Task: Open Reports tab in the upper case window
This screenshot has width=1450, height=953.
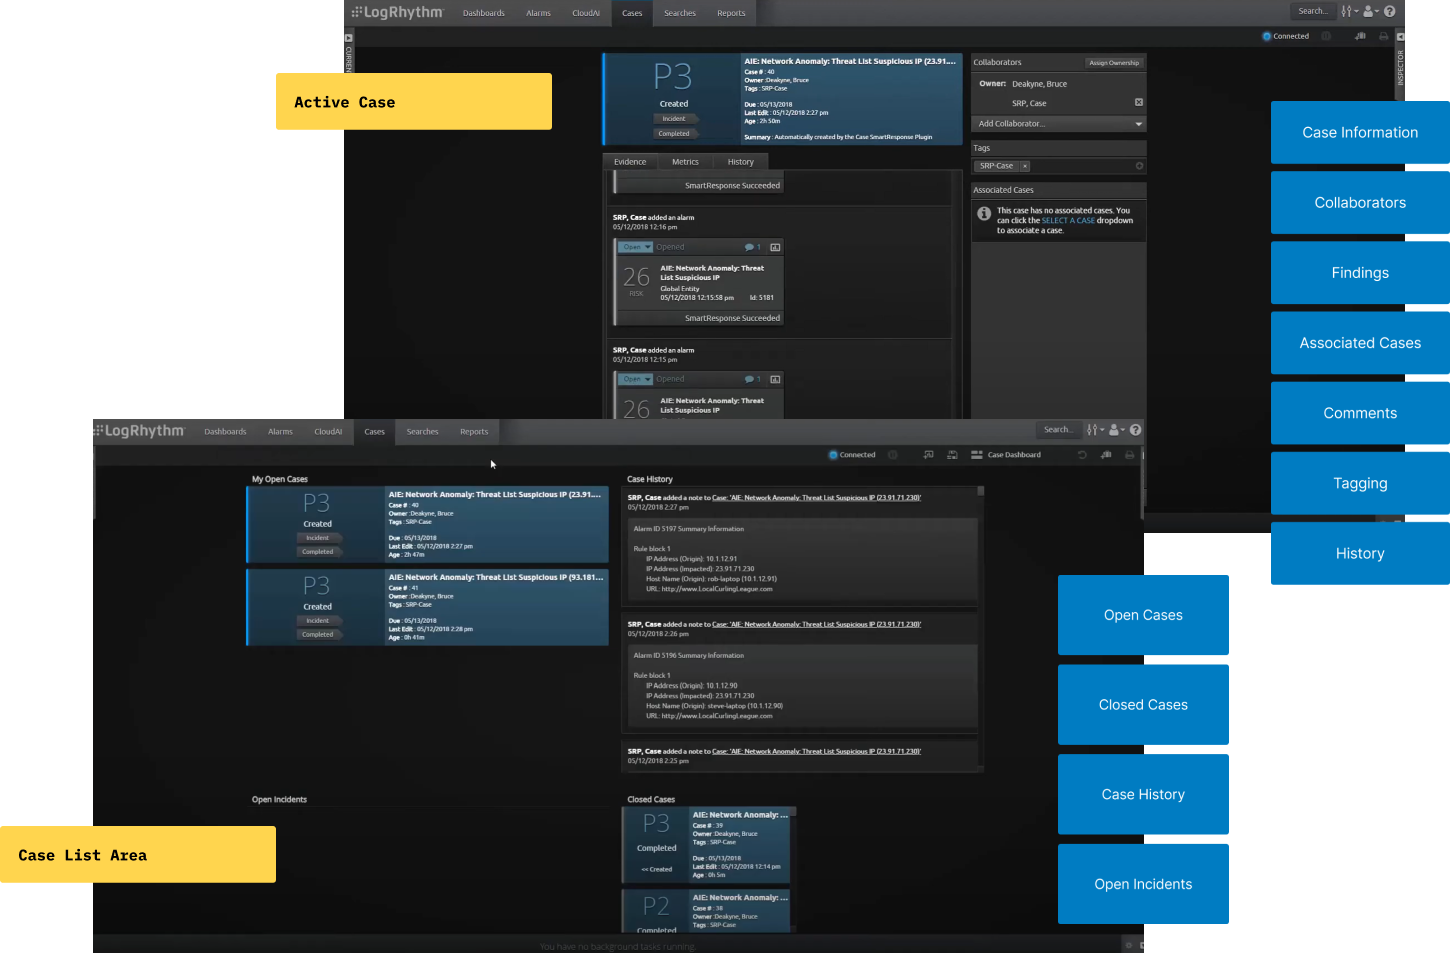Action: click(731, 13)
